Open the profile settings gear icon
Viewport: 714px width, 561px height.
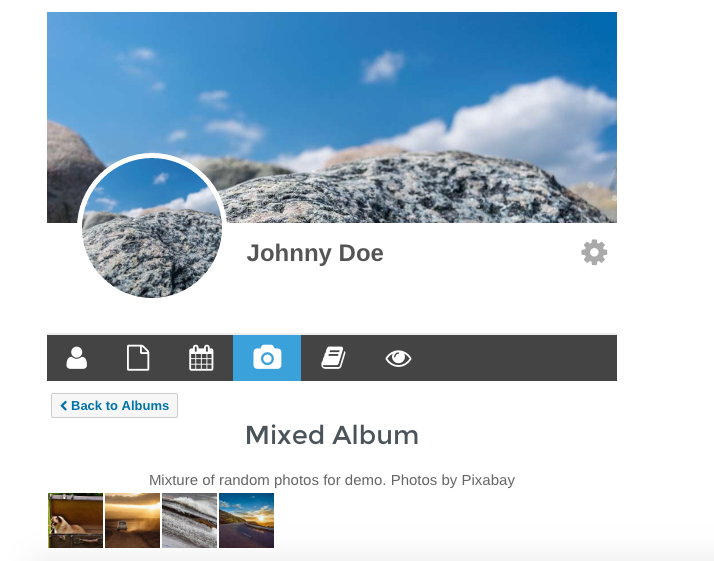[x=594, y=252]
